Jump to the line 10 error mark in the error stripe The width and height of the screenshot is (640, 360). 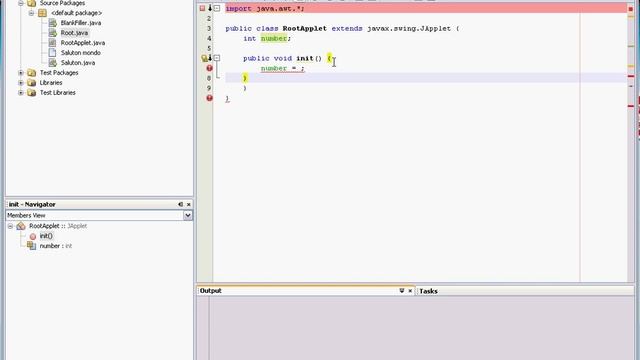631,106
